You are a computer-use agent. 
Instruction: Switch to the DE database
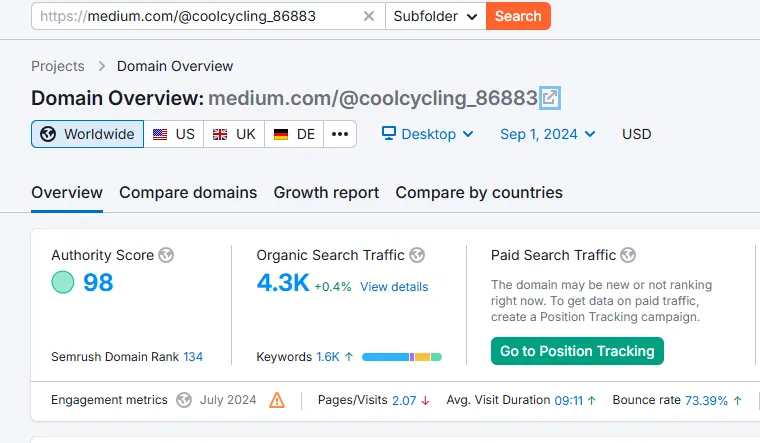pyautogui.click(x=294, y=134)
